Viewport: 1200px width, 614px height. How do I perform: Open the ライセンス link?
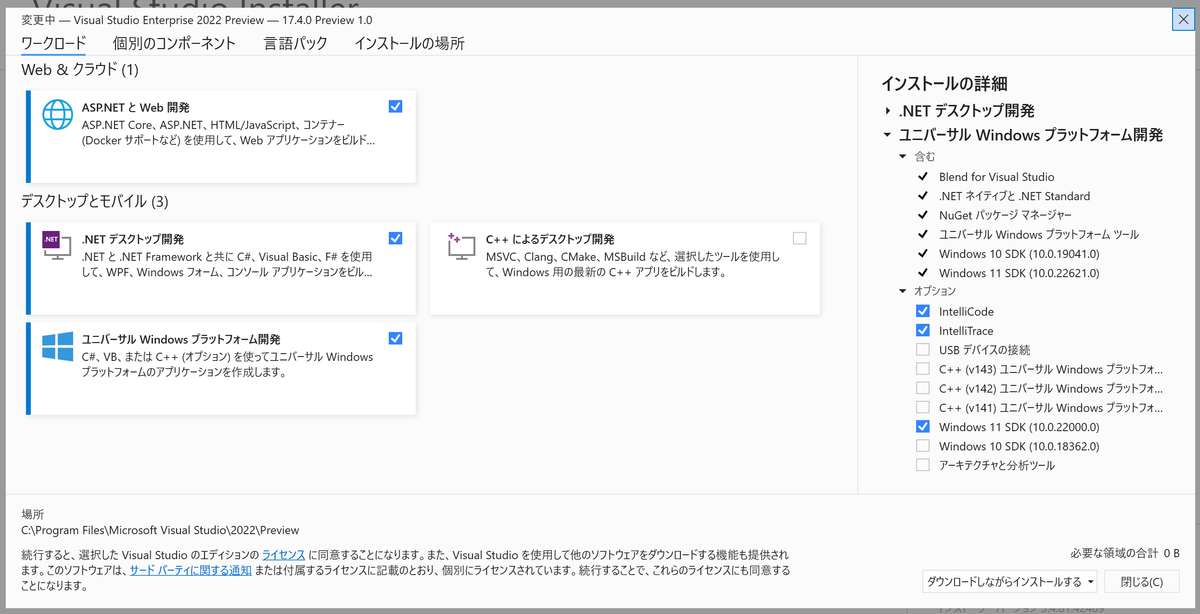pos(284,554)
